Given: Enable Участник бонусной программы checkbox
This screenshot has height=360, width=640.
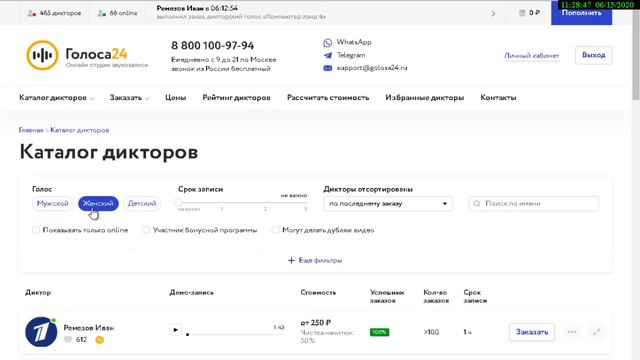Looking at the screenshot, I should [146, 230].
